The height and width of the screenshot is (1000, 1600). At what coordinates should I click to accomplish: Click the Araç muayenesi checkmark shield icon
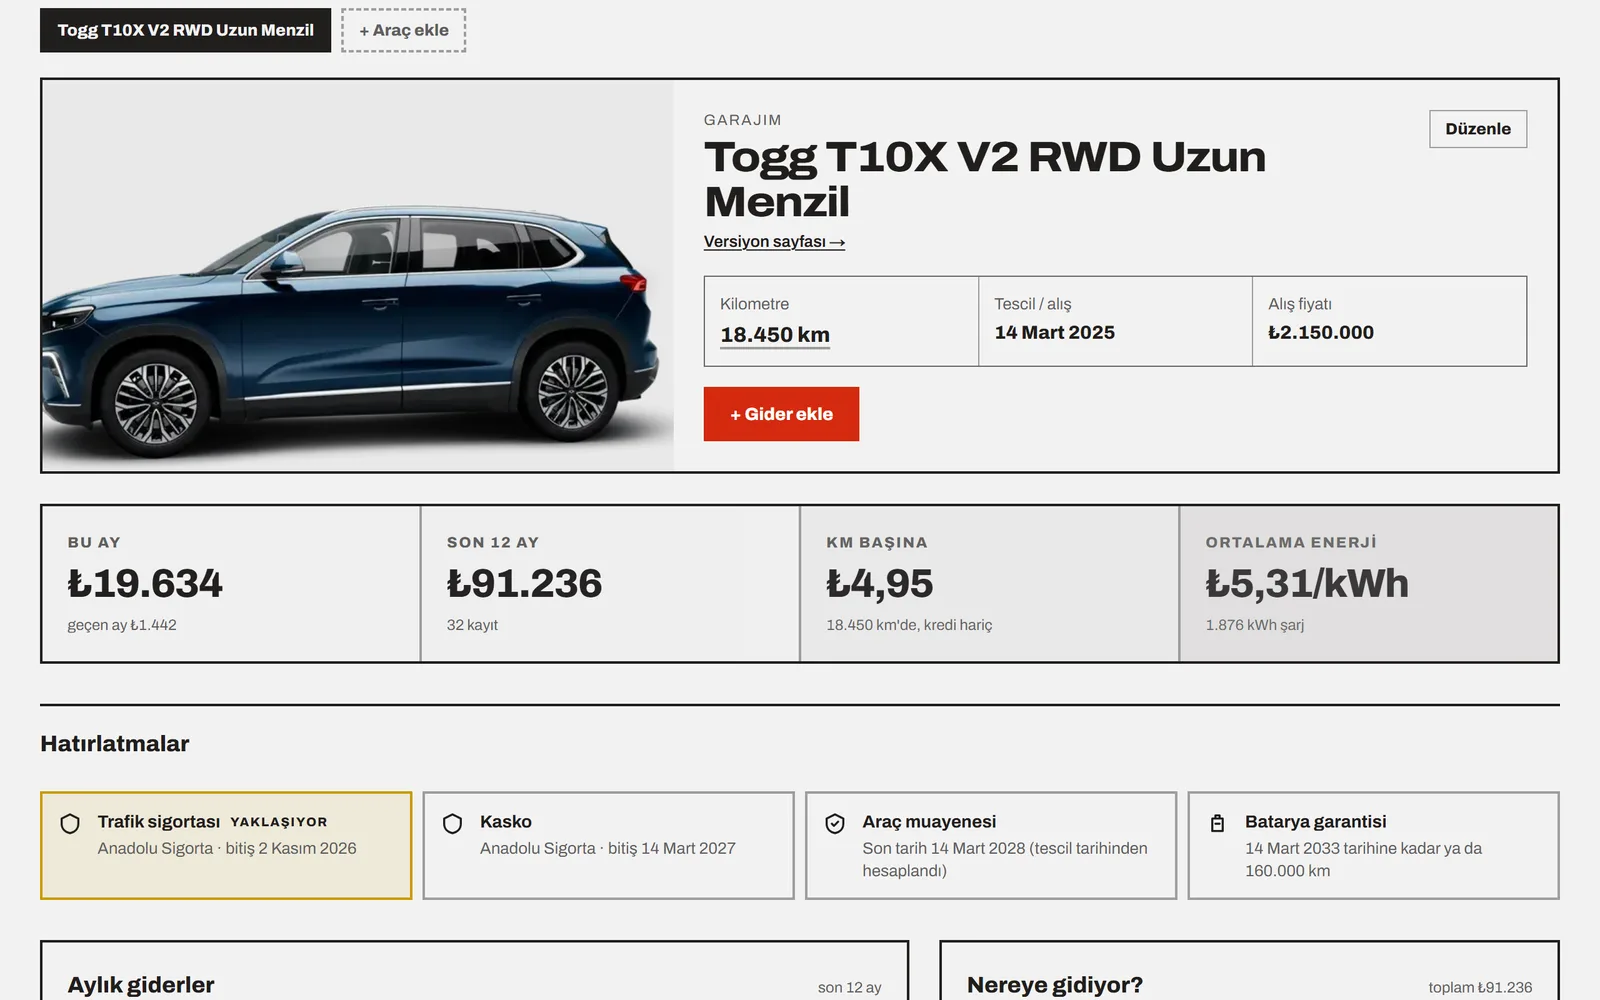(835, 824)
